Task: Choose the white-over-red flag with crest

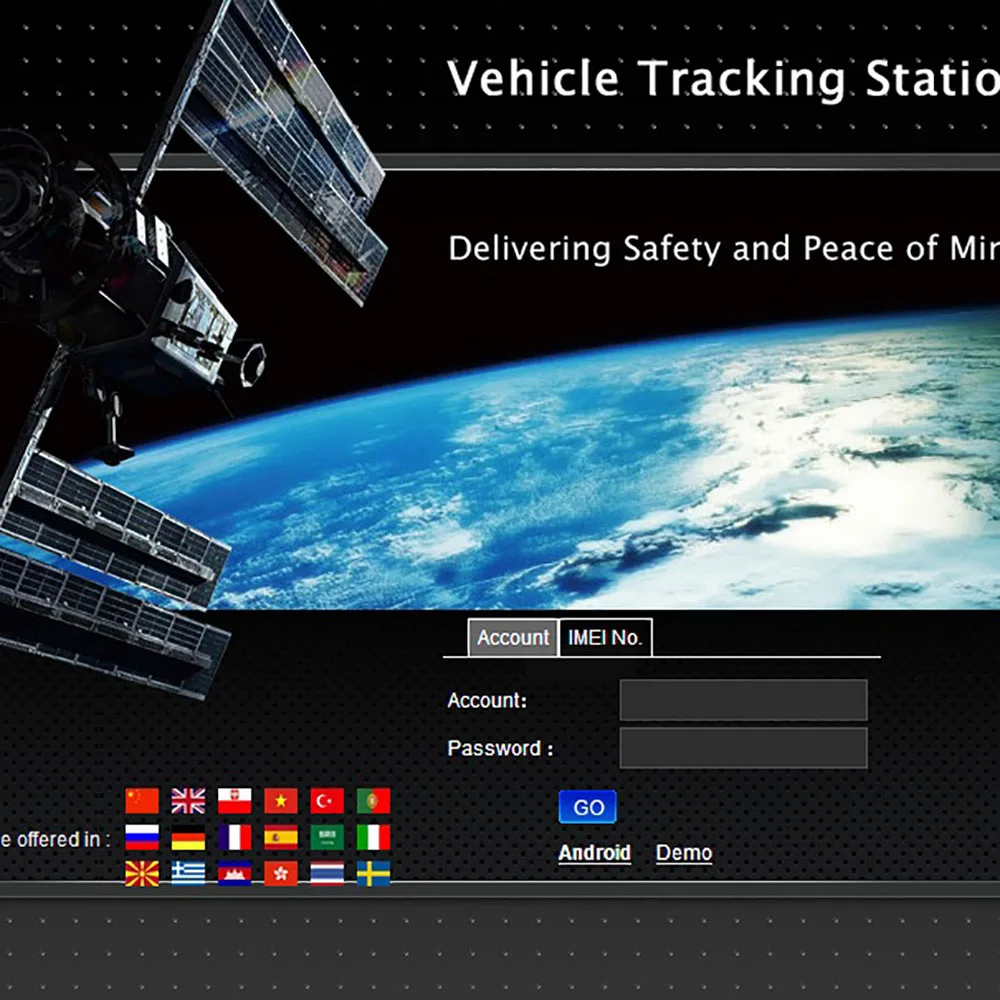Action: tap(235, 801)
